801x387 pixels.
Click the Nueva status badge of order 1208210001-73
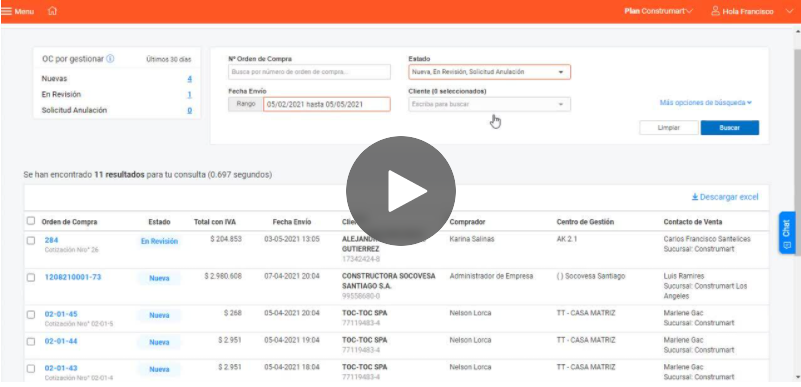point(159,279)
